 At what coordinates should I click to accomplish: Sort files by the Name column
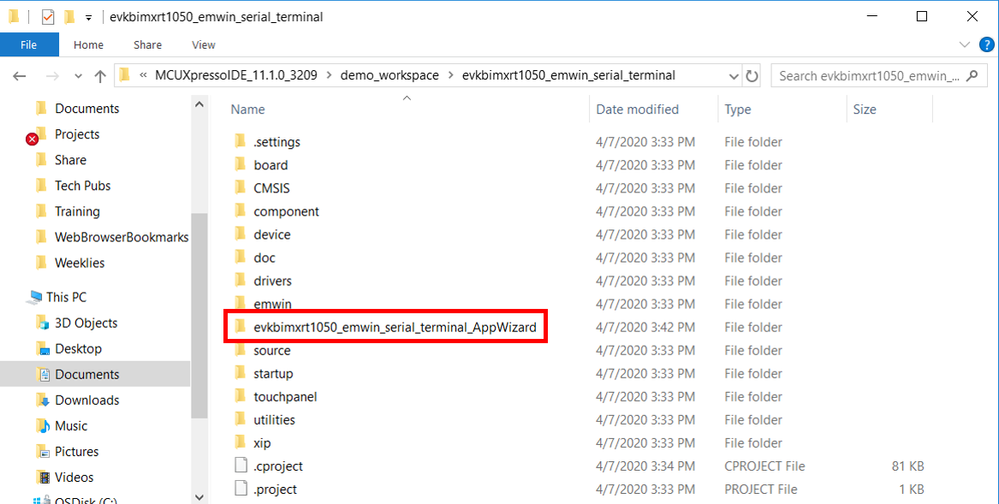pos(248,110)
